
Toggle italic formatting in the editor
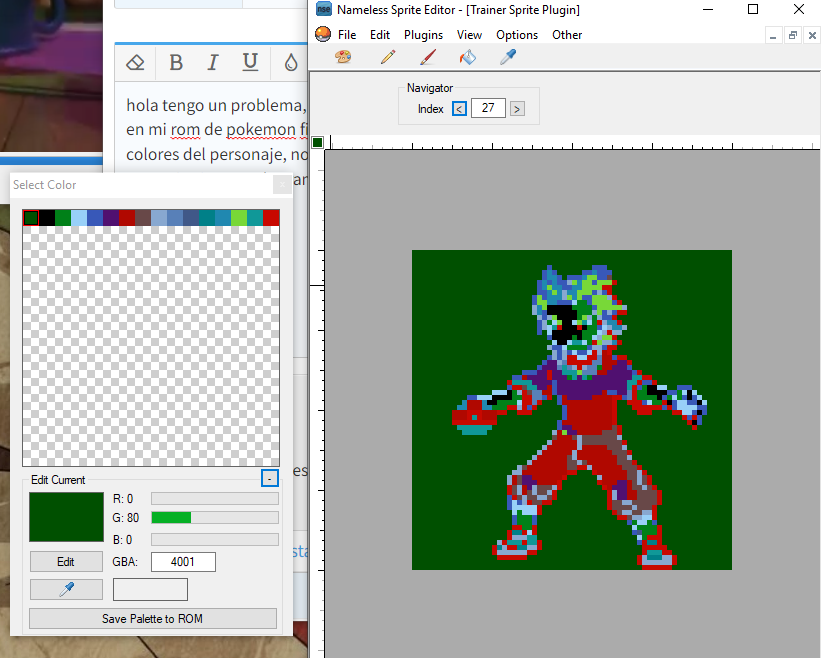[213, 63]
